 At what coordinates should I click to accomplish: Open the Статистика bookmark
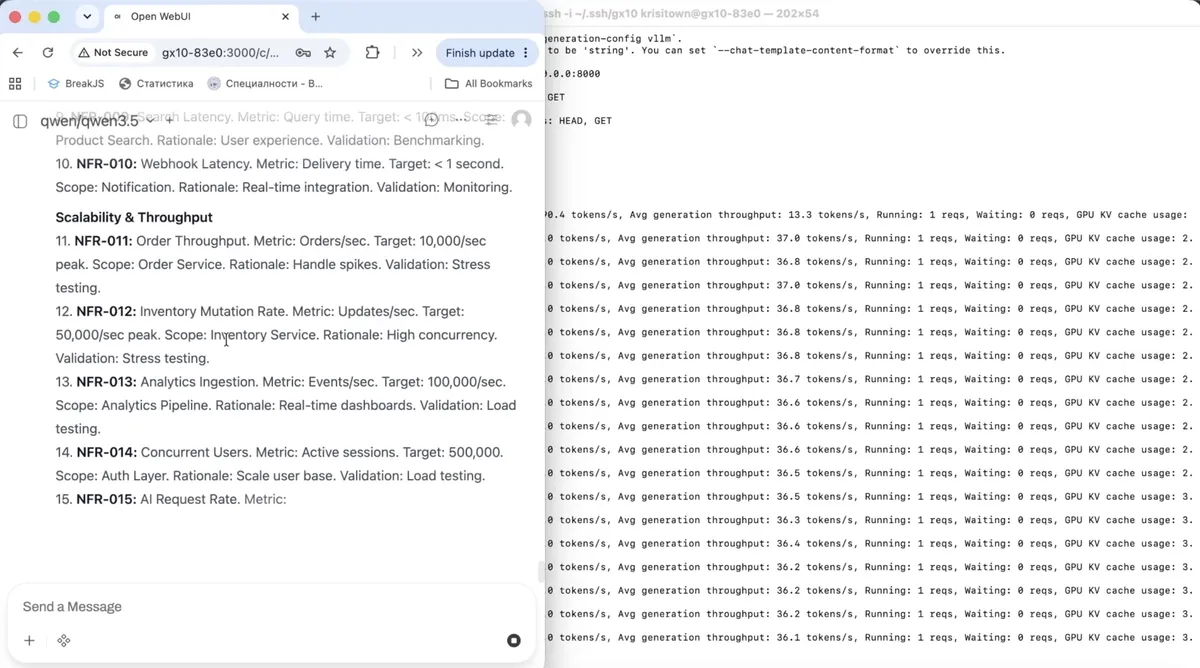156,84
